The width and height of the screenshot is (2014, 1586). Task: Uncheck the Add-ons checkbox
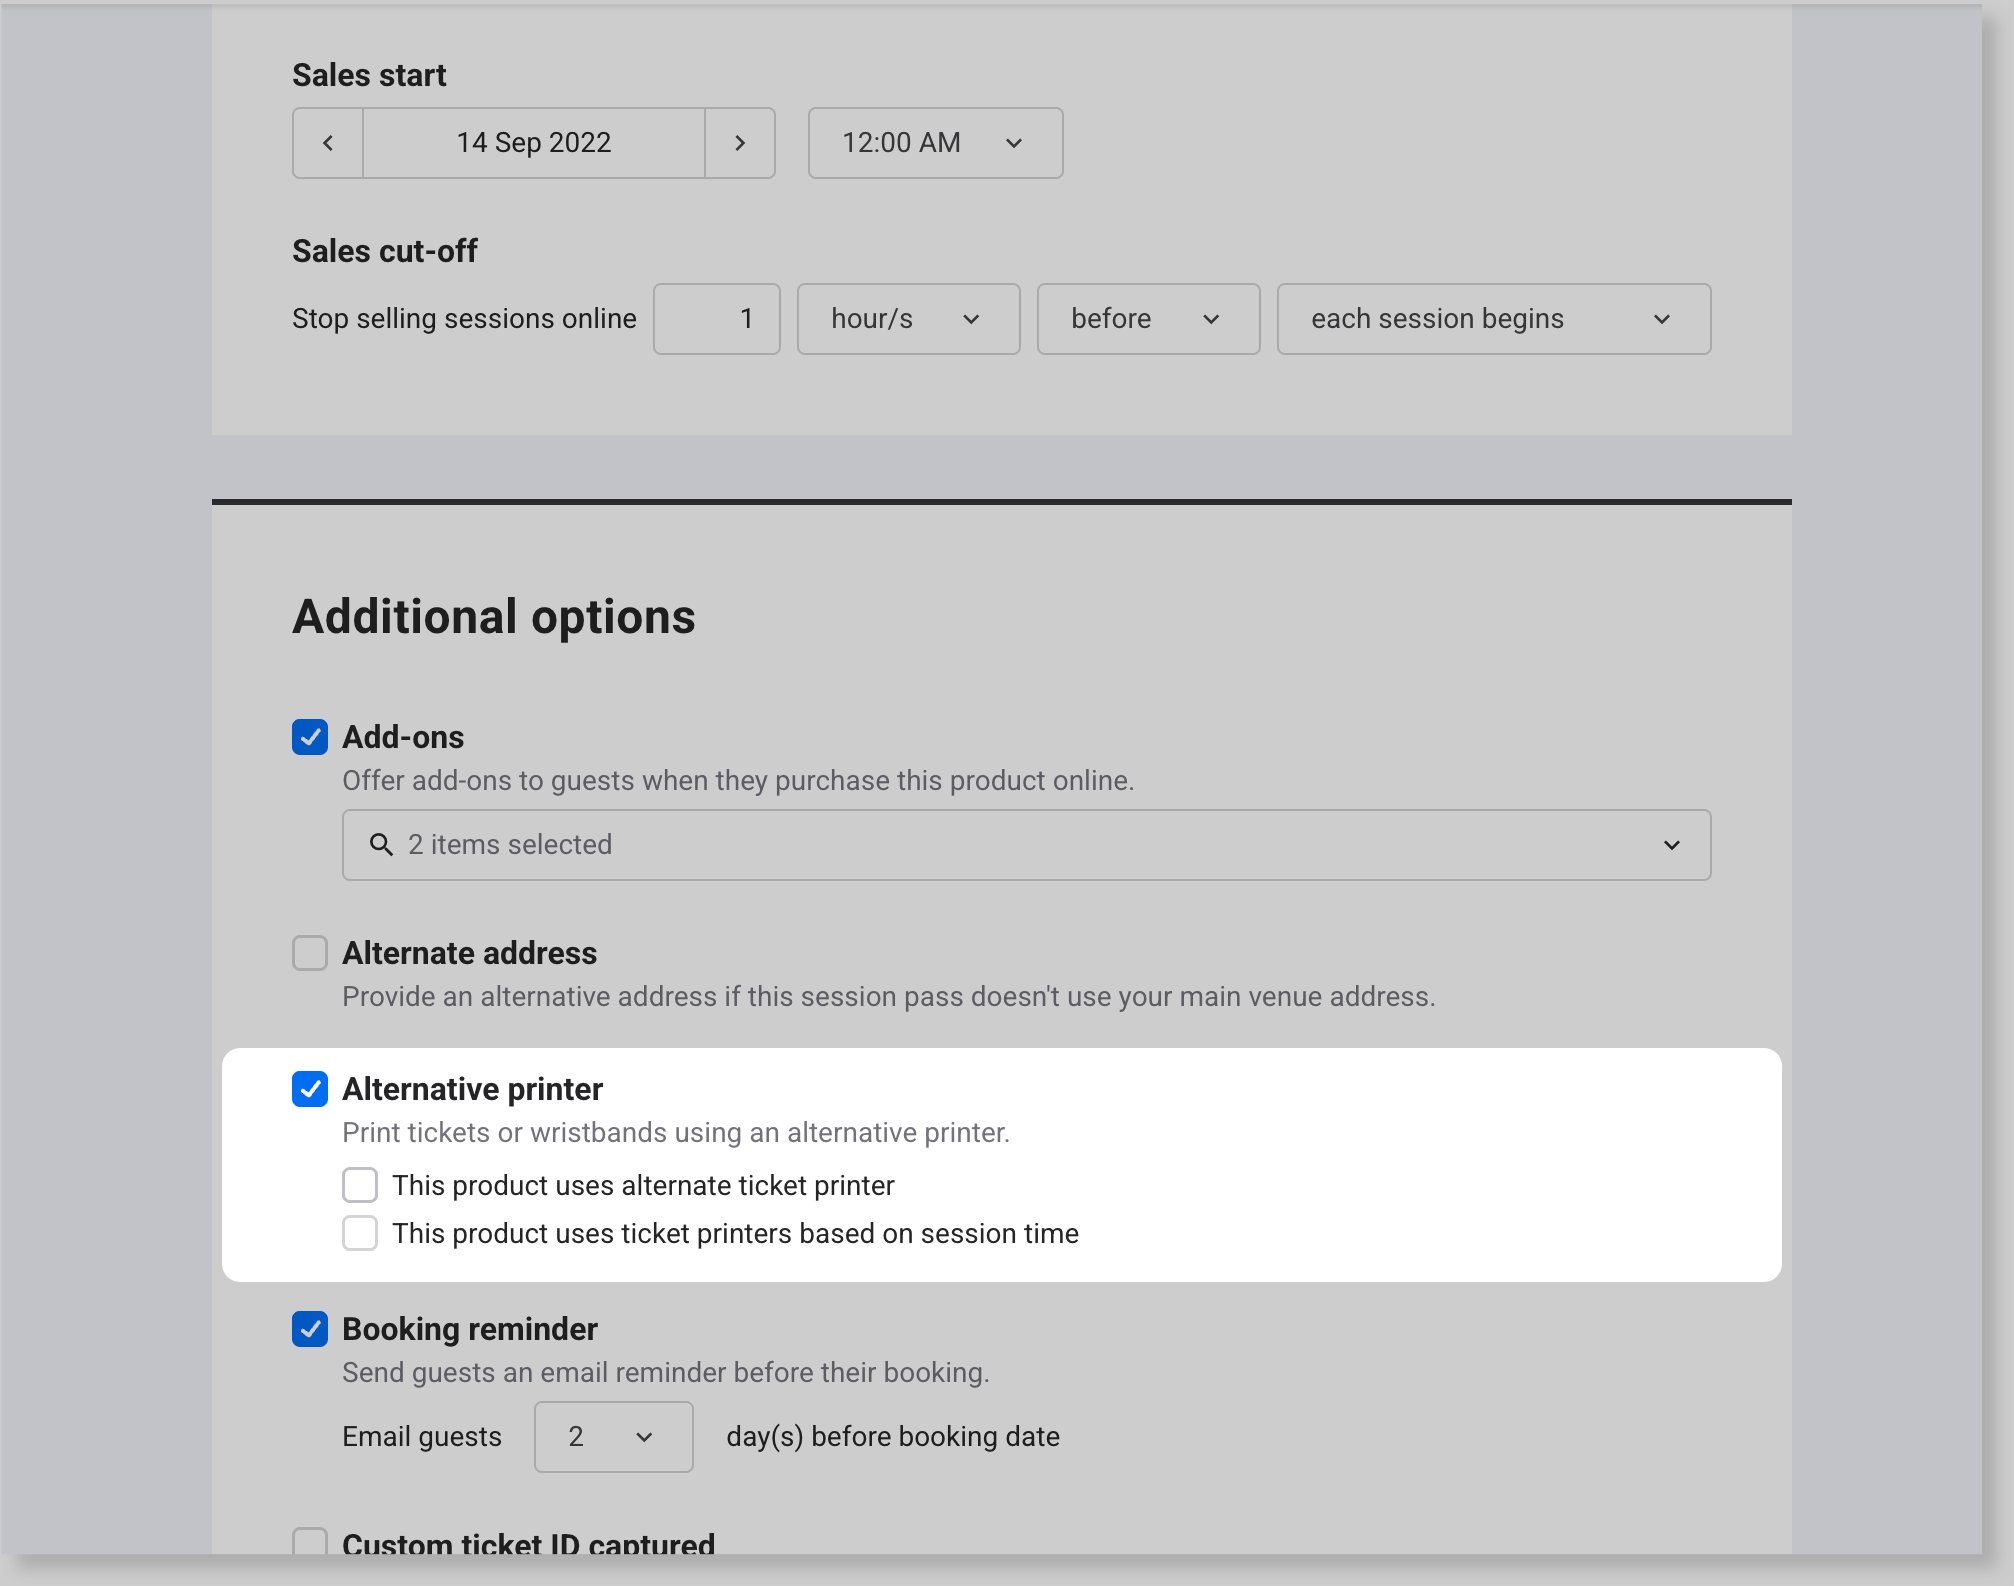point(310,737)
